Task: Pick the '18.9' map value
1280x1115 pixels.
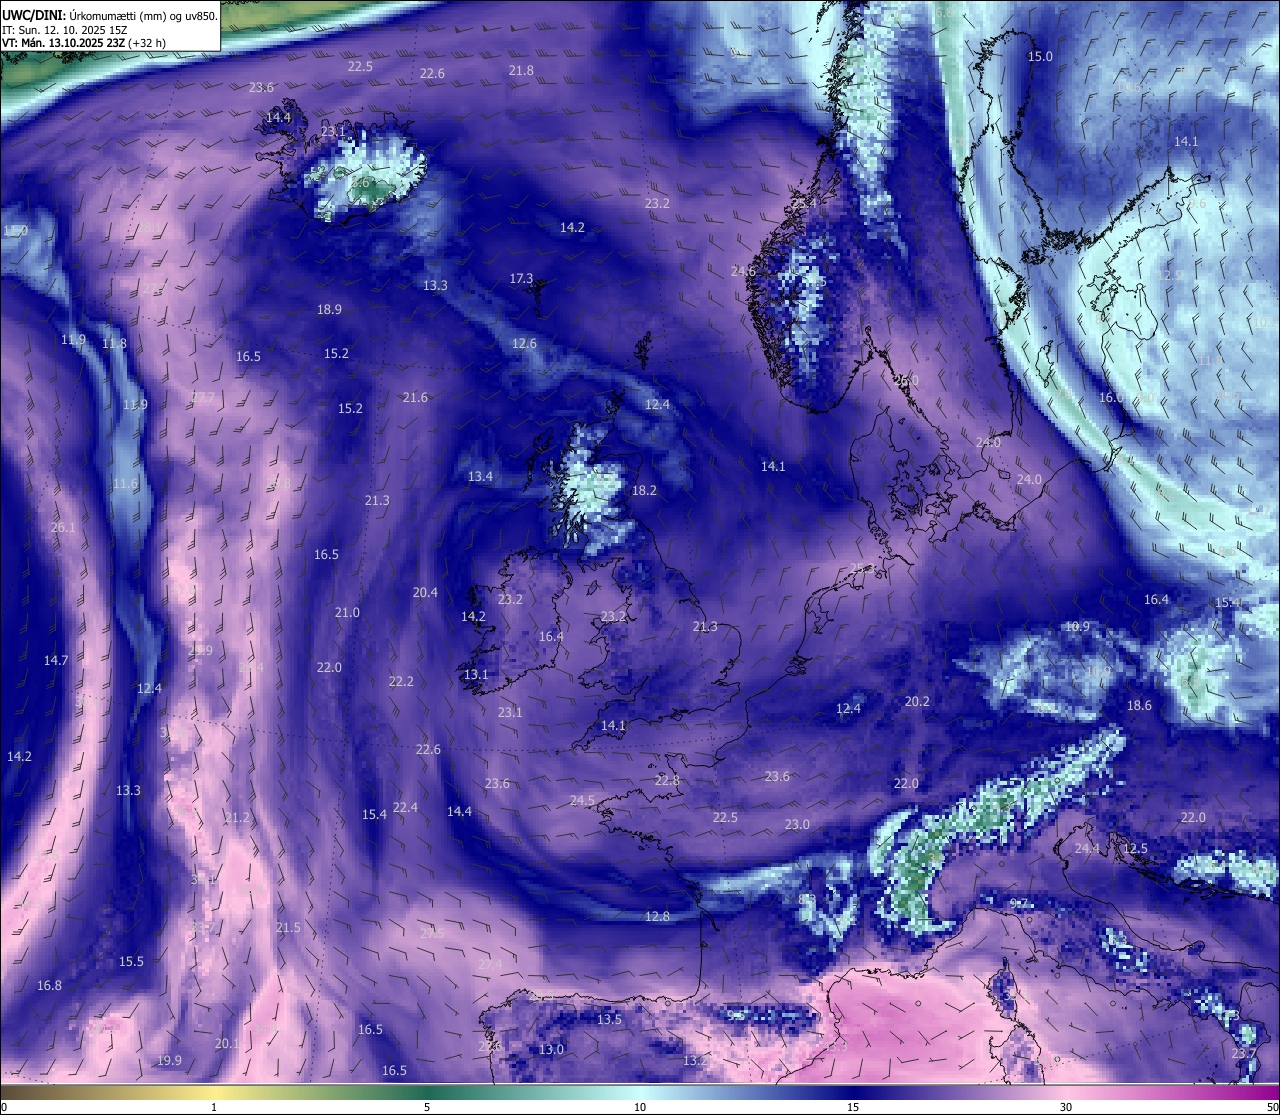Action: point(329,310)
